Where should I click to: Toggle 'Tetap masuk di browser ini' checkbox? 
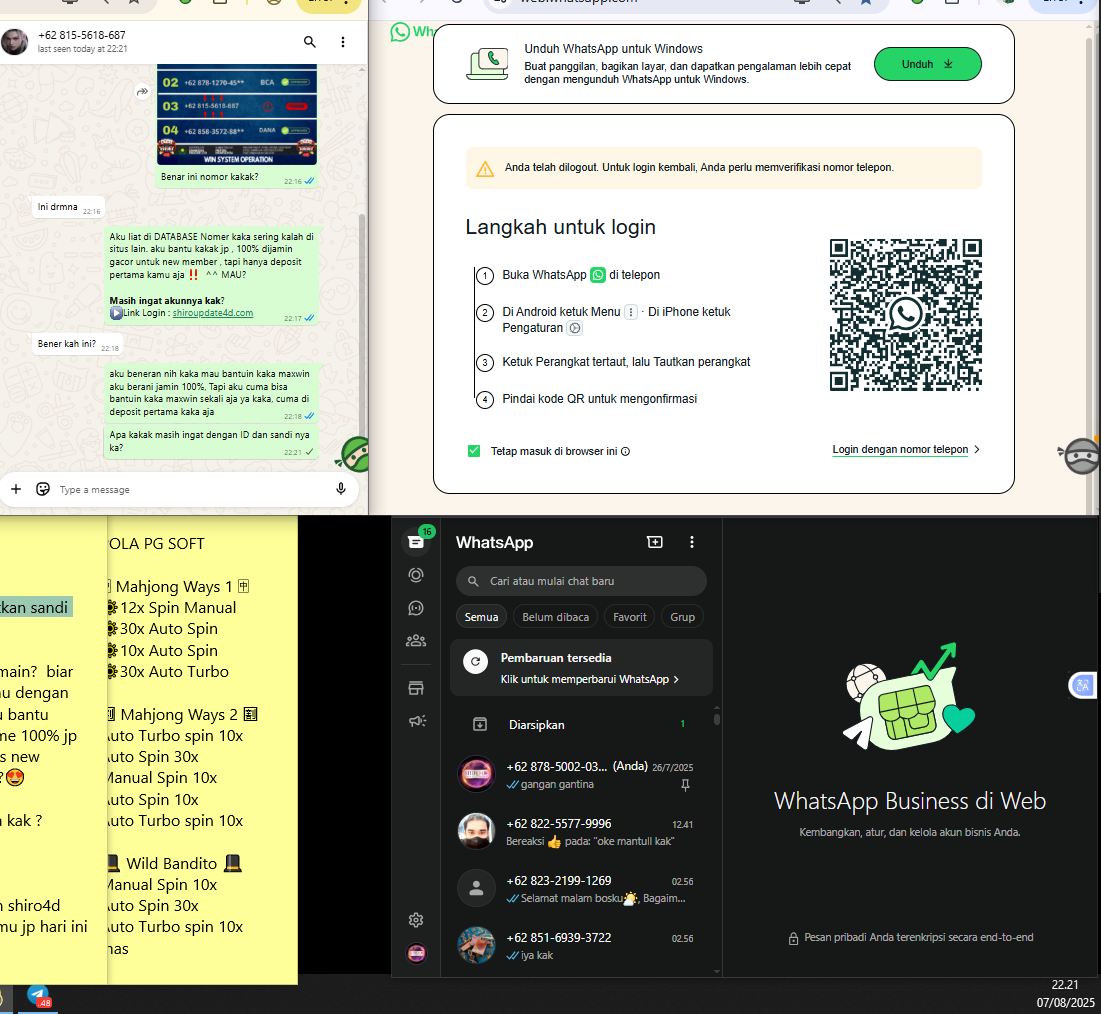tap(474, 451)
